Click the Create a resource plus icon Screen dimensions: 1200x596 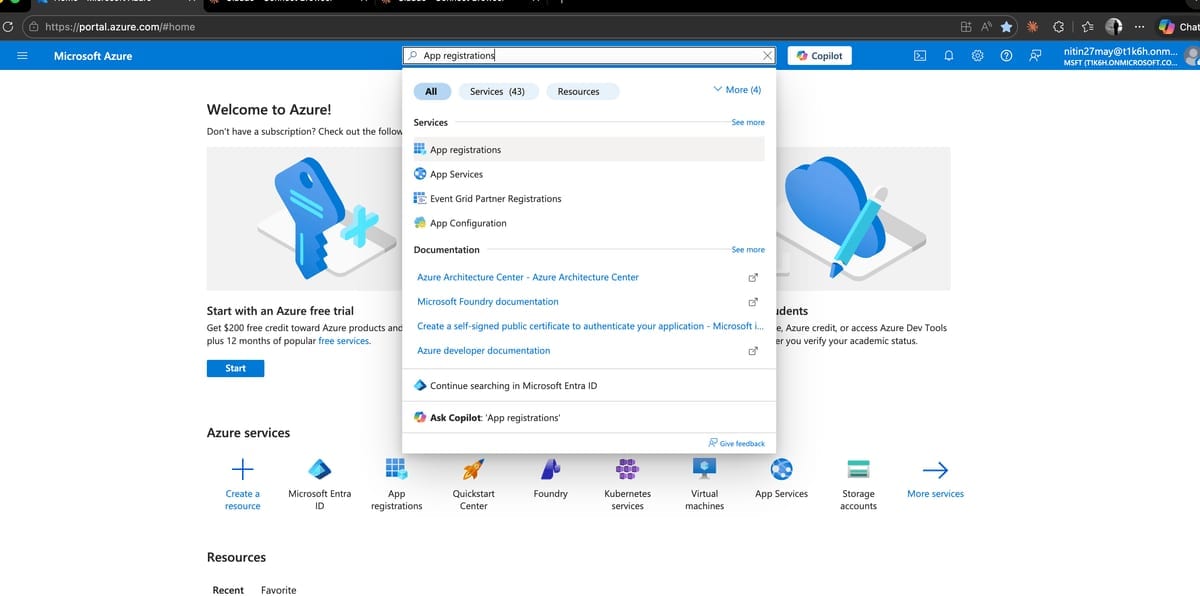[242, 468]
